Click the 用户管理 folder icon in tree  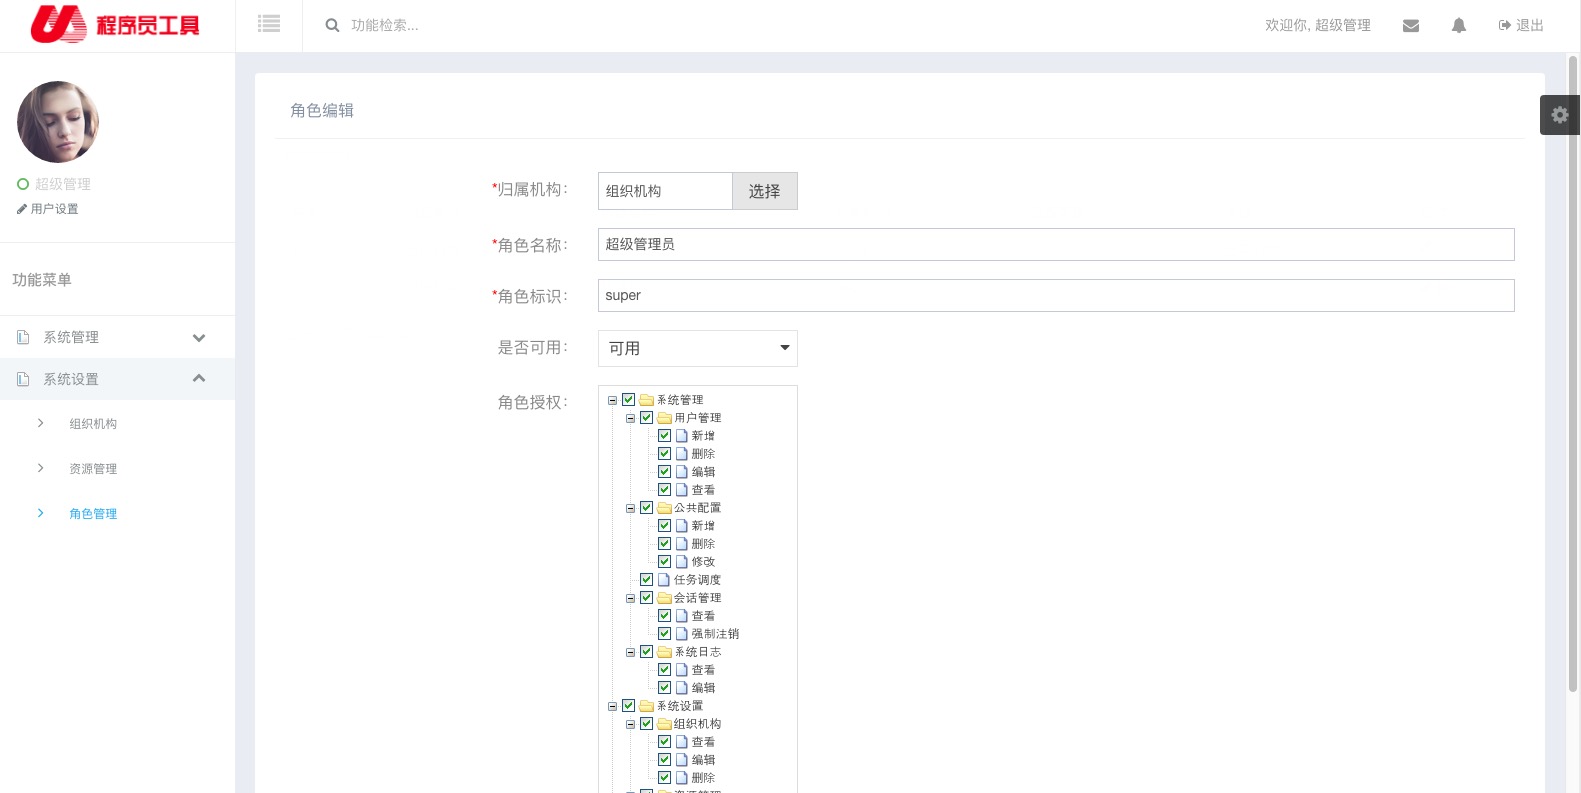(664, 418)
